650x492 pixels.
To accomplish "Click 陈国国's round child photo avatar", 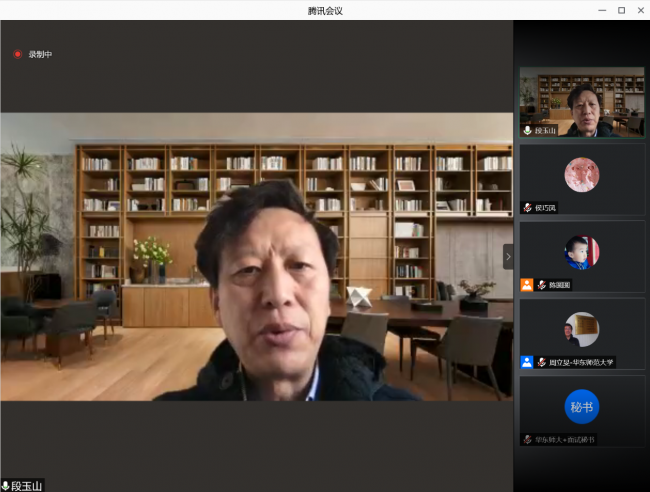I will tap(582, 252).
